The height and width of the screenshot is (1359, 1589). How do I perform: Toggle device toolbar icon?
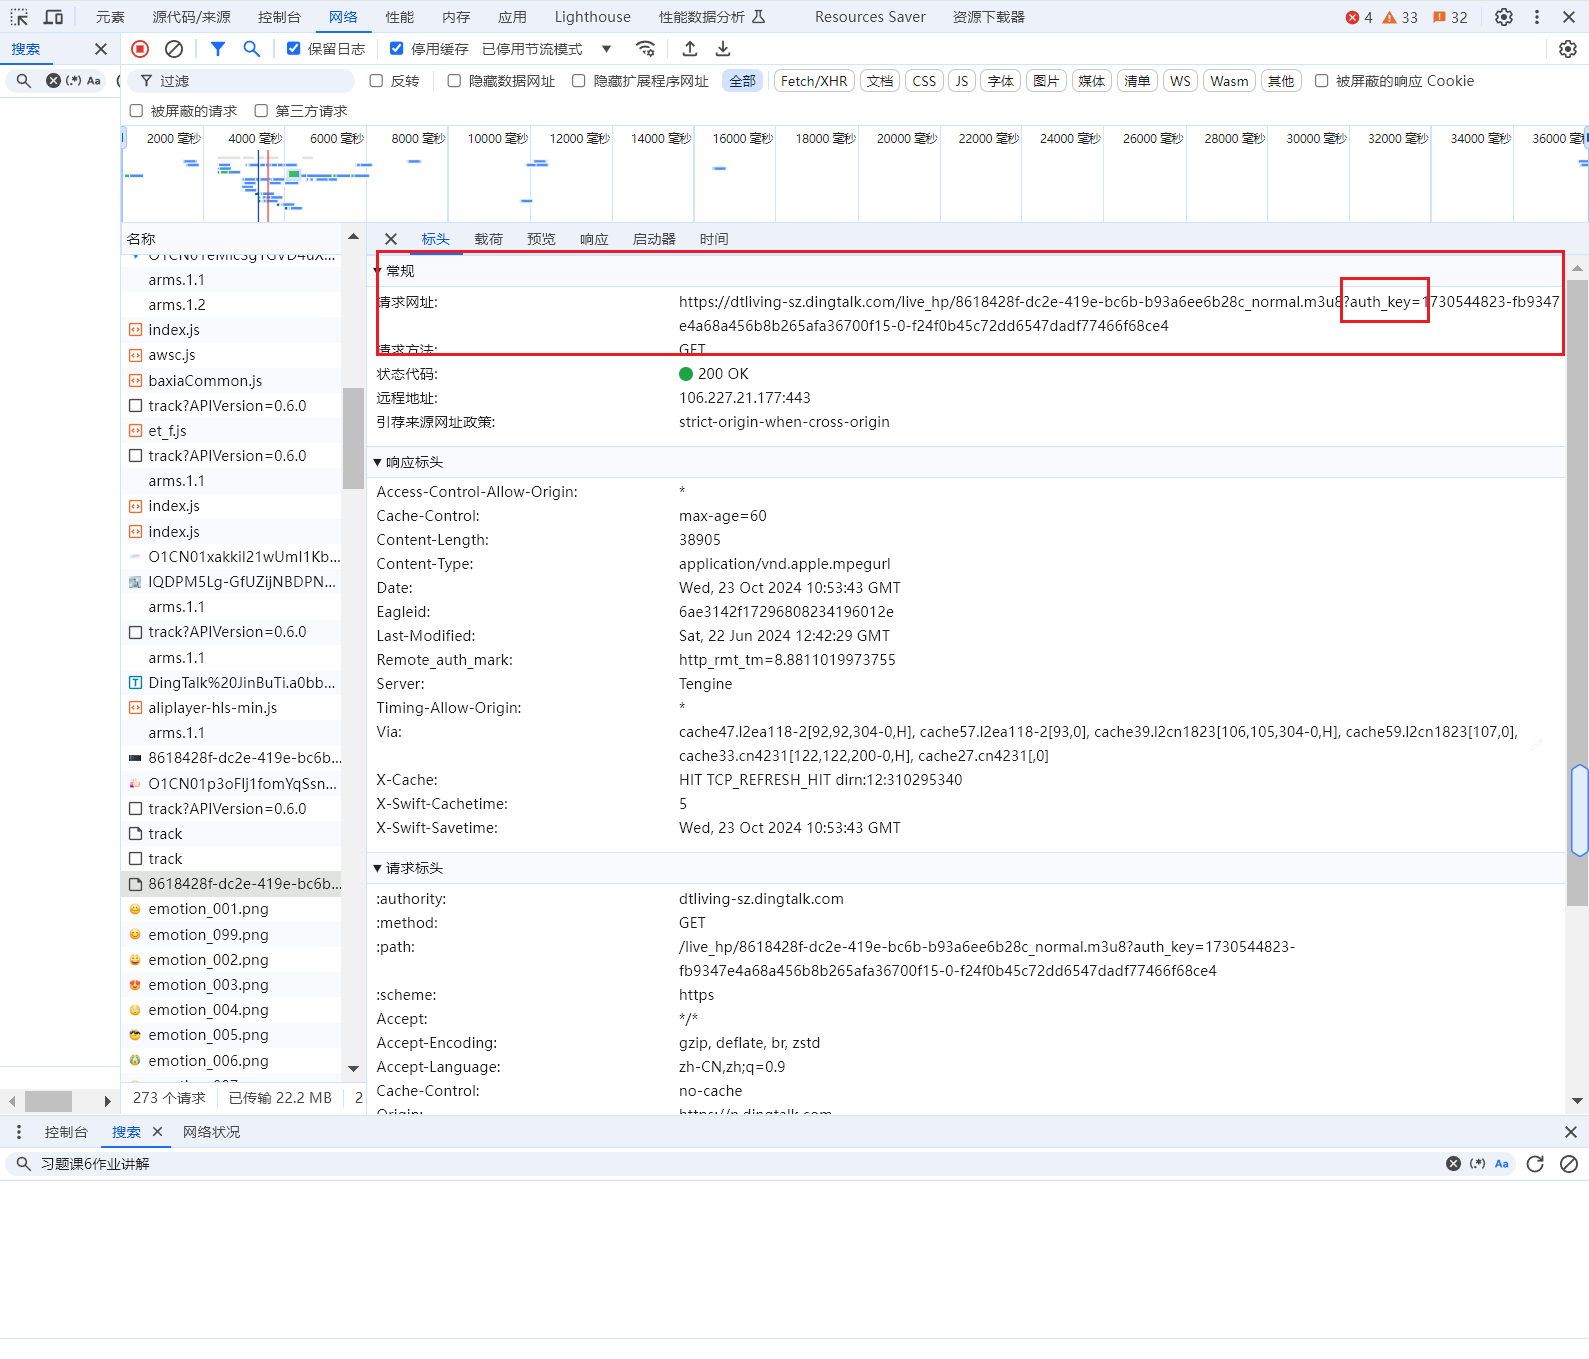[54, 17]
